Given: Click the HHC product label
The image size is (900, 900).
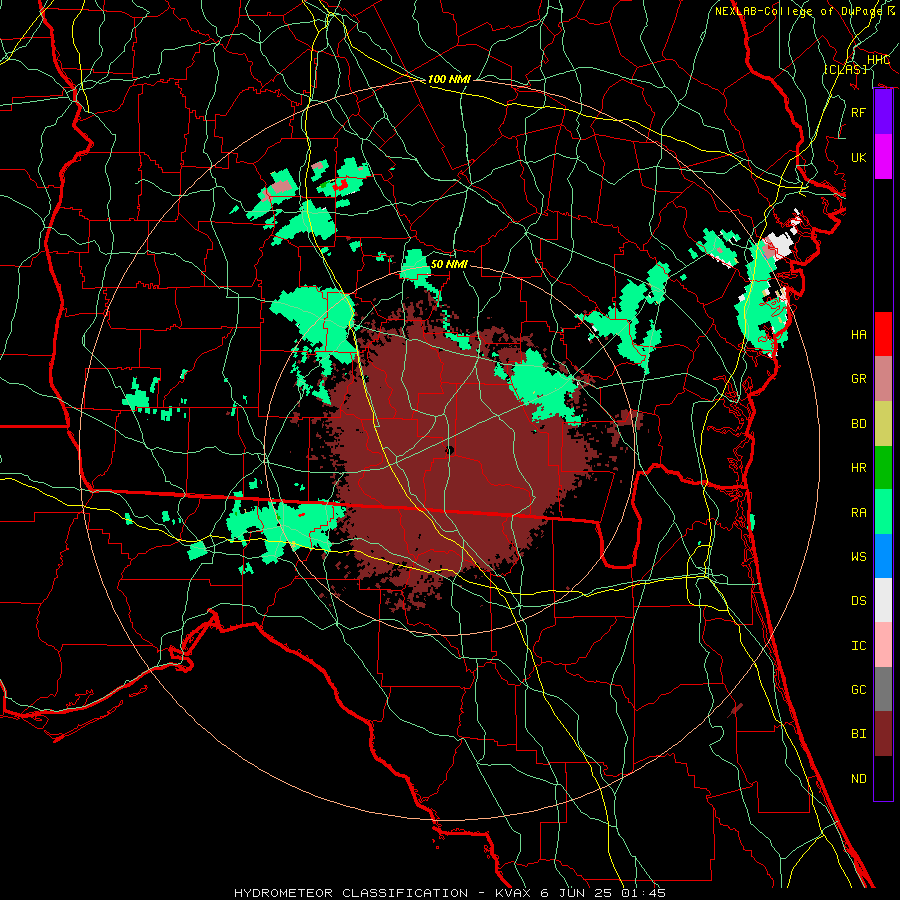Looking at the screenshot, I should click(878, 60).
